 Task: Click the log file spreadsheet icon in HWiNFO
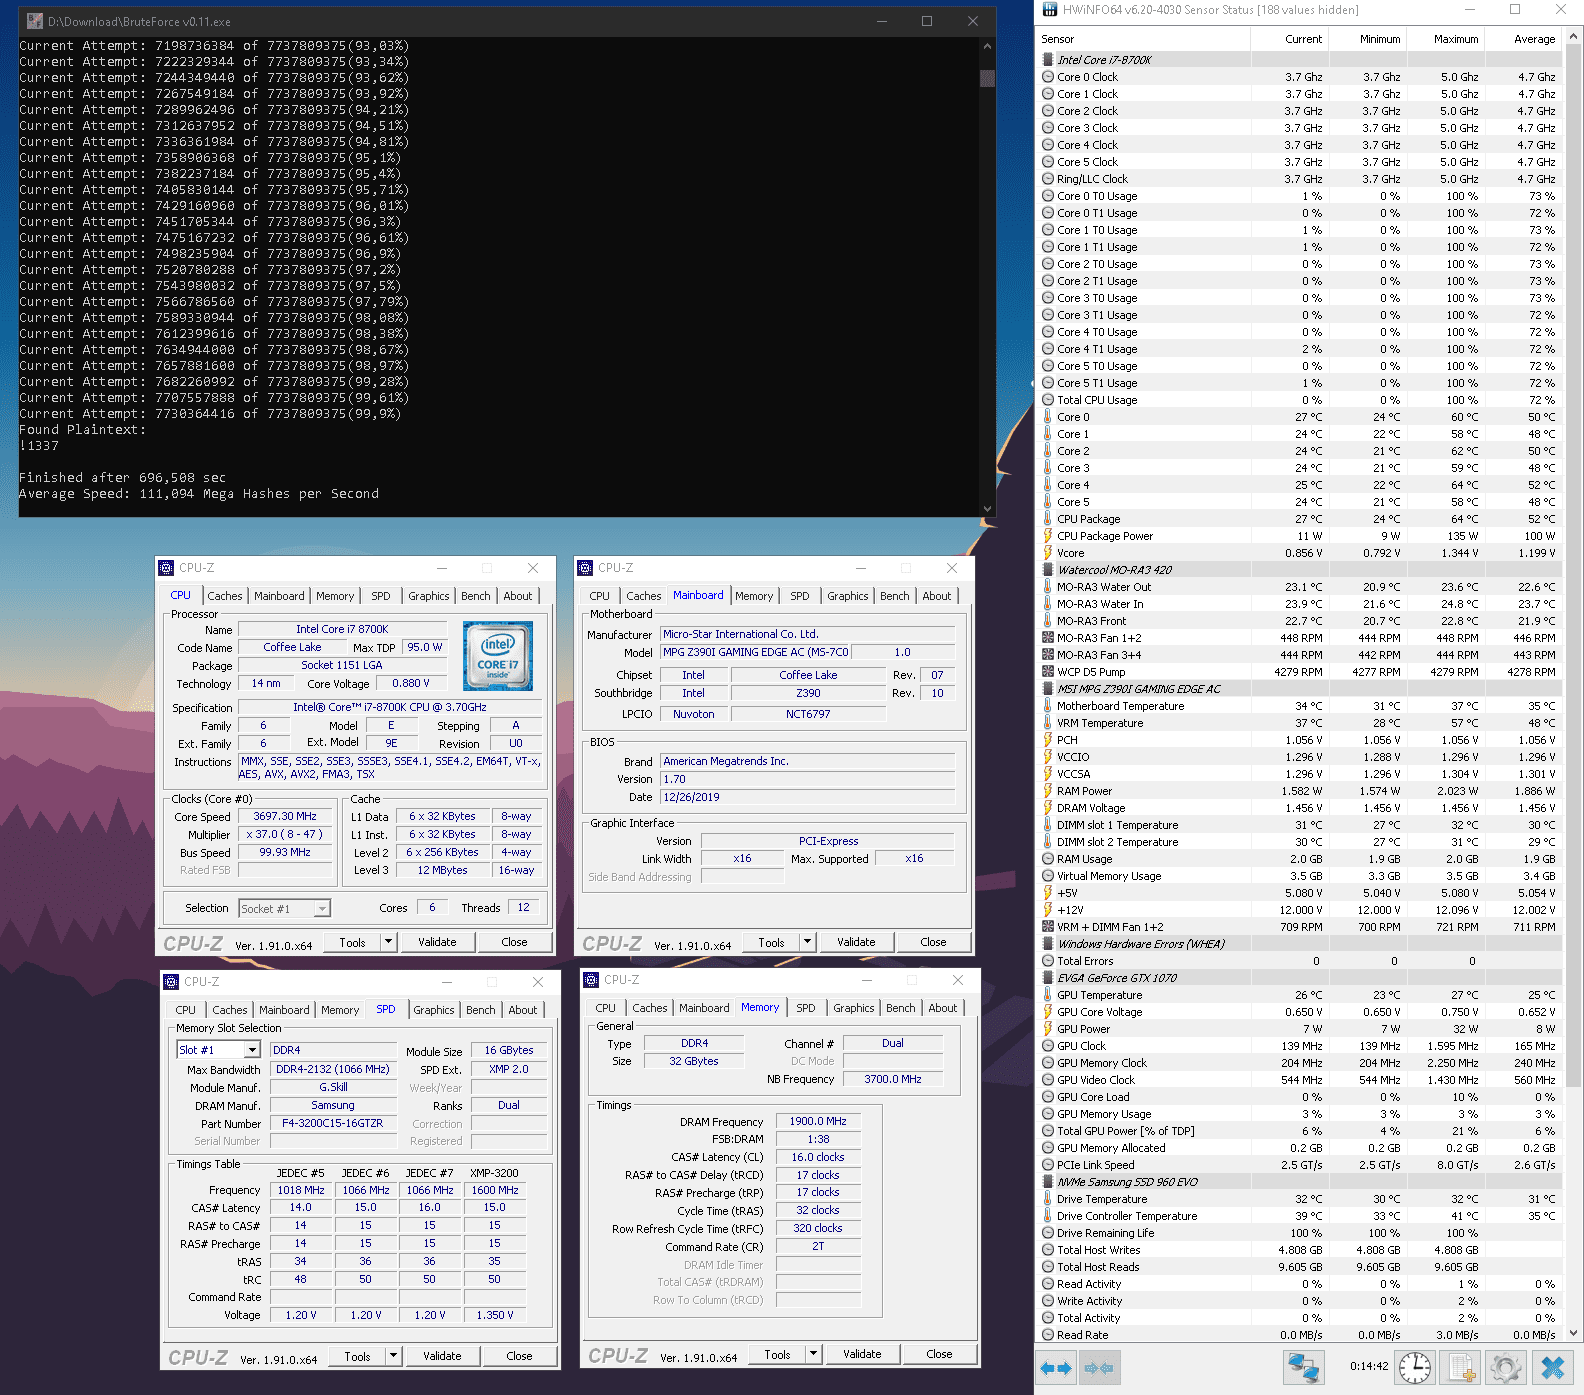click(1460, 1367)
